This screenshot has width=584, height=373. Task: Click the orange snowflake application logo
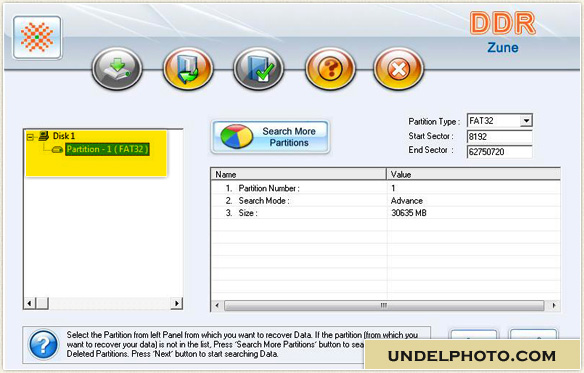(x=37, y=37)
